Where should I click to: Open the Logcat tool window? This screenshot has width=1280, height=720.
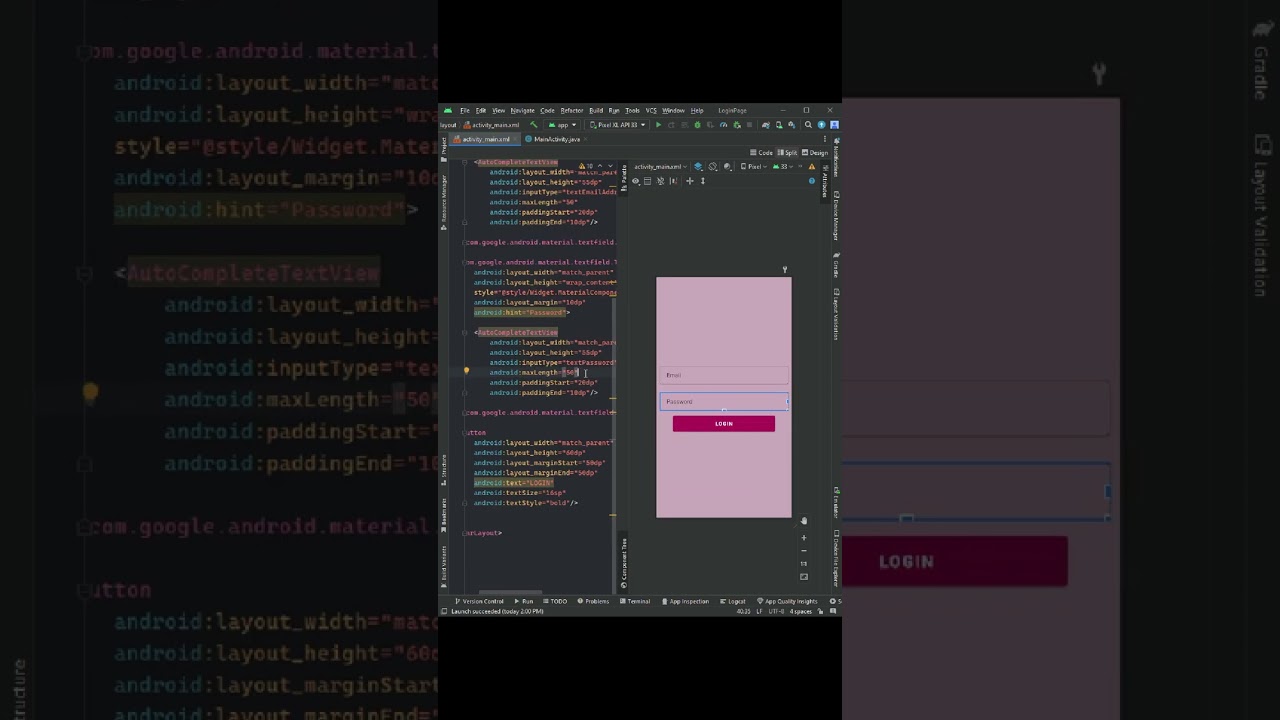733,601
